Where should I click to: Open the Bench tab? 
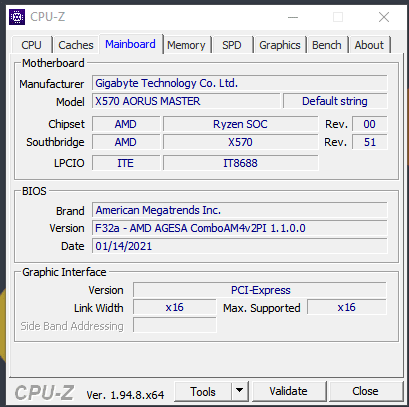(x=327, y=45)
